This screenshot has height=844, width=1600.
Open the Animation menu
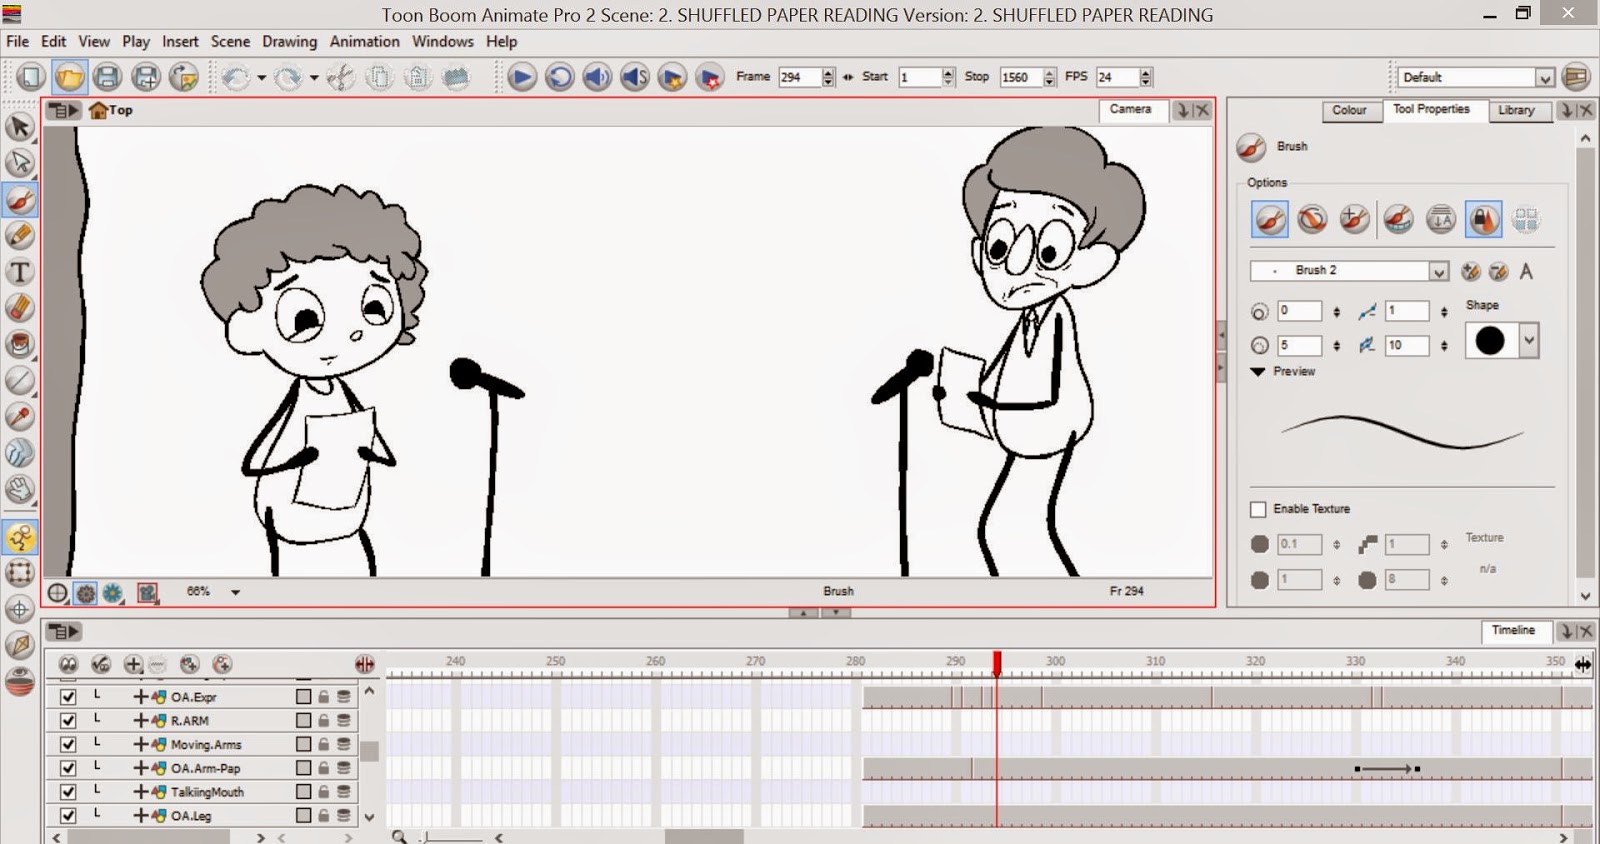(x=364, y=41)
